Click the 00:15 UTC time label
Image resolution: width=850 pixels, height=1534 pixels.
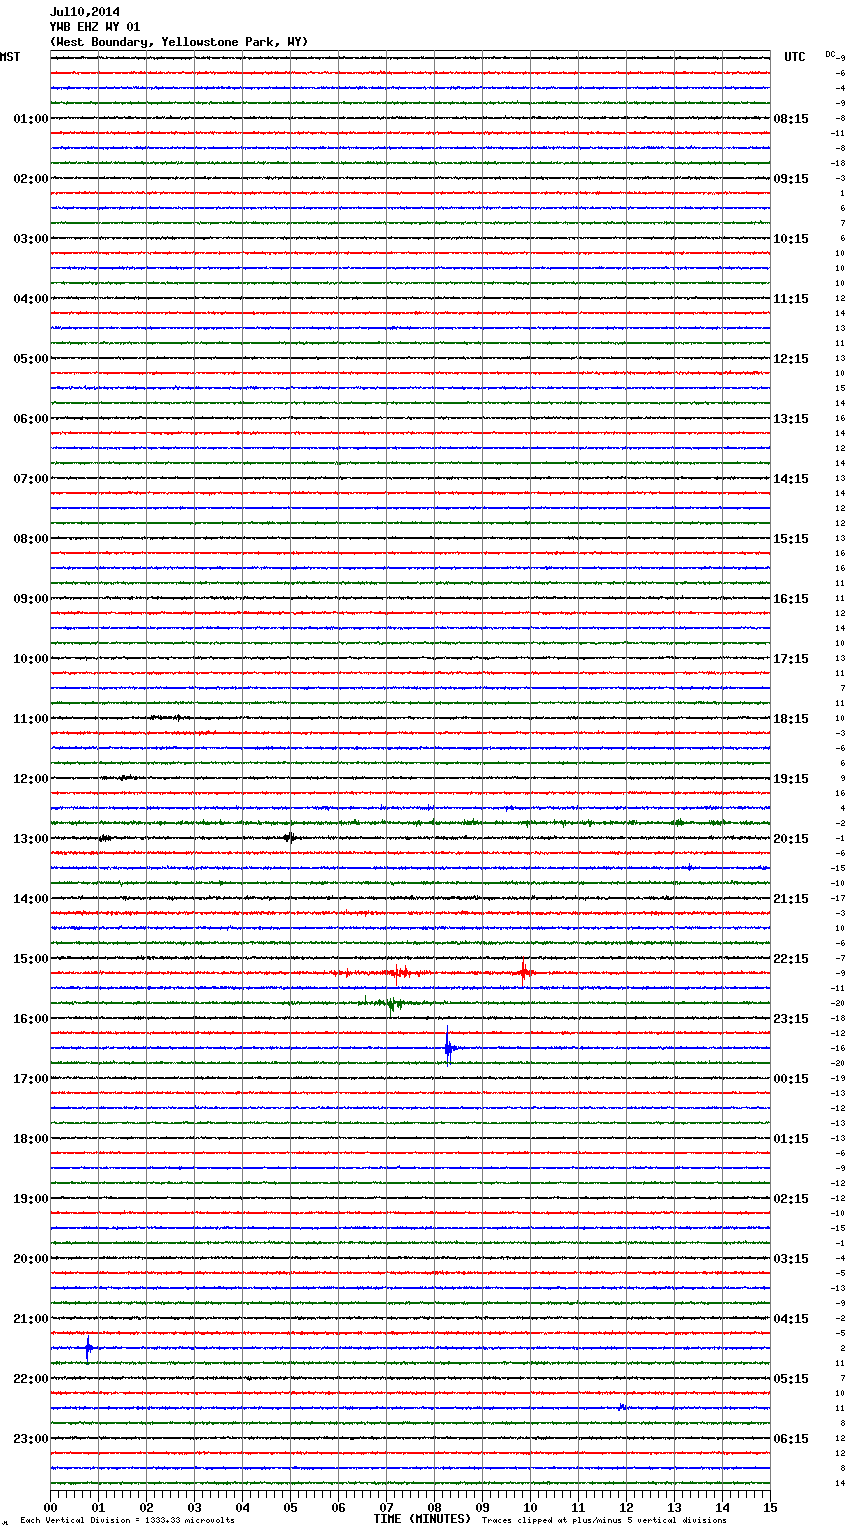[791, 1079]
